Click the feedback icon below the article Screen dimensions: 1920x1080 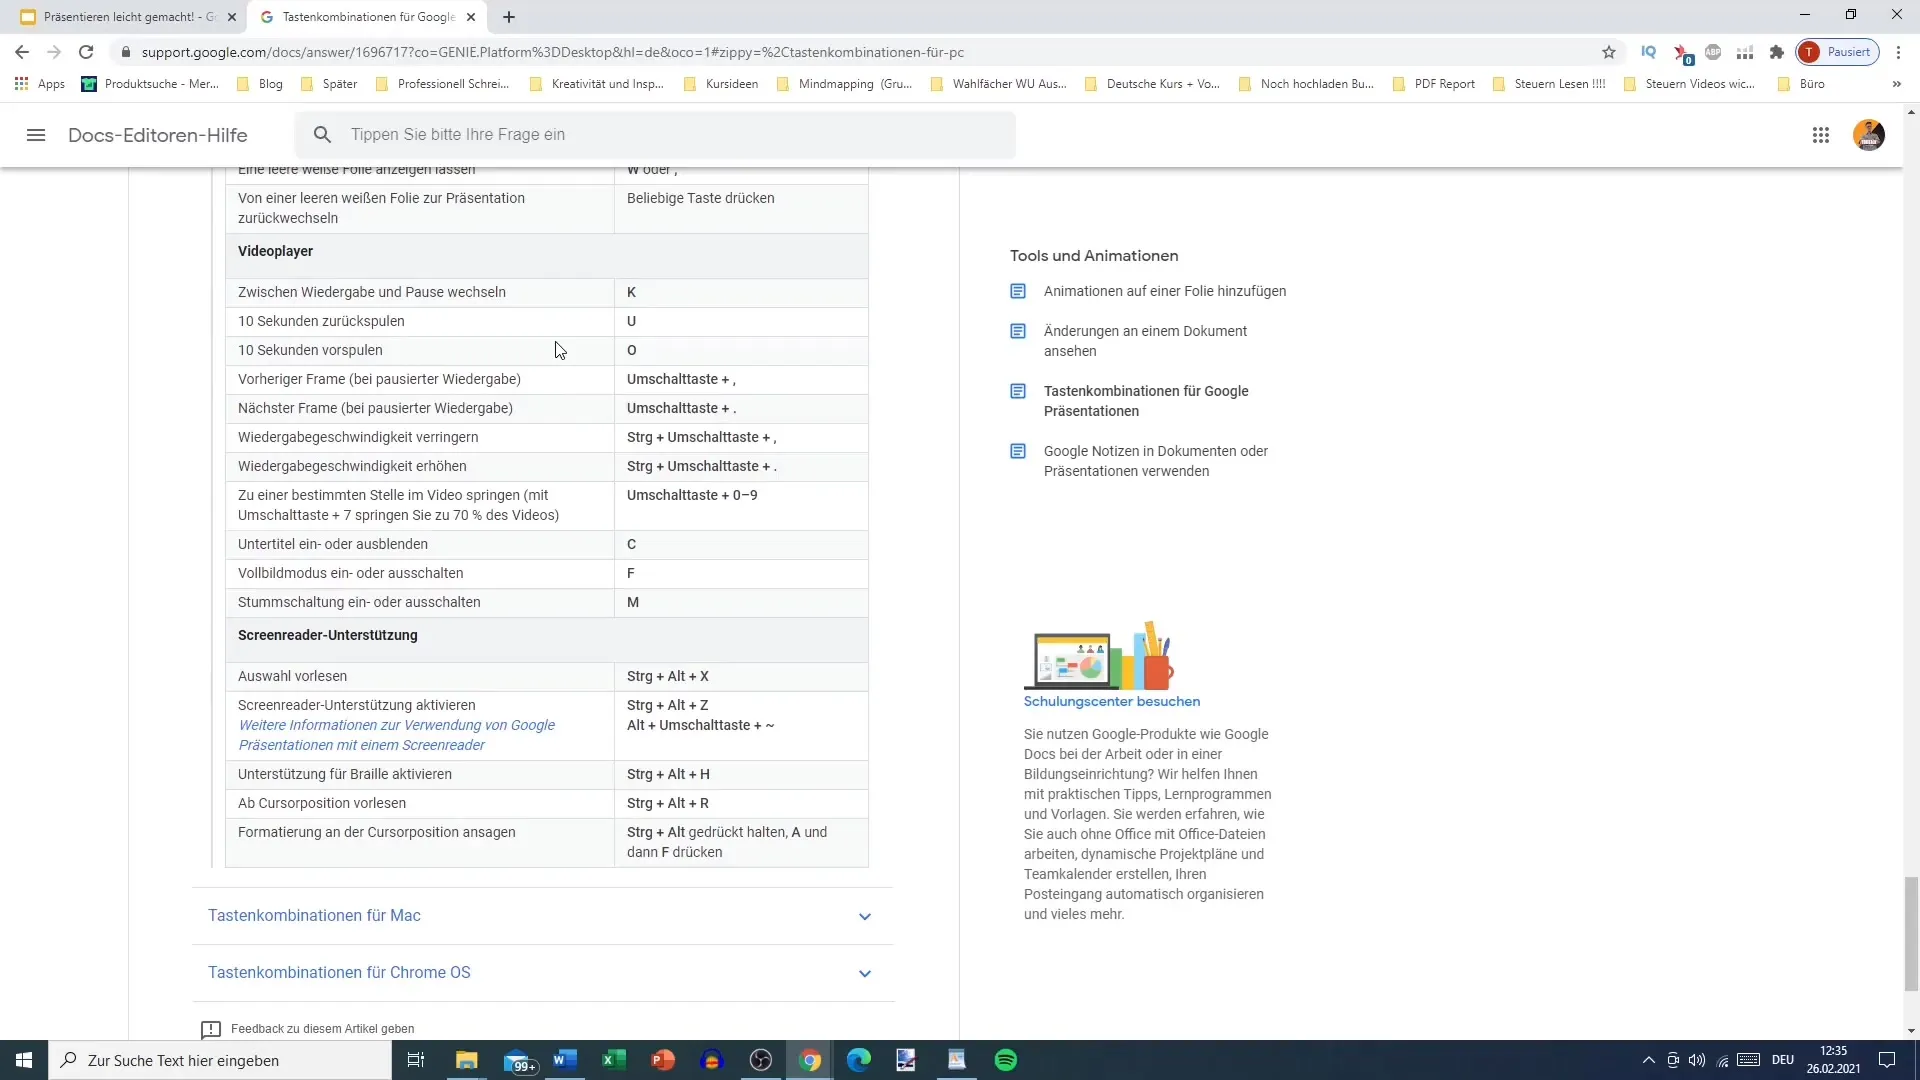pos(210,1029)
